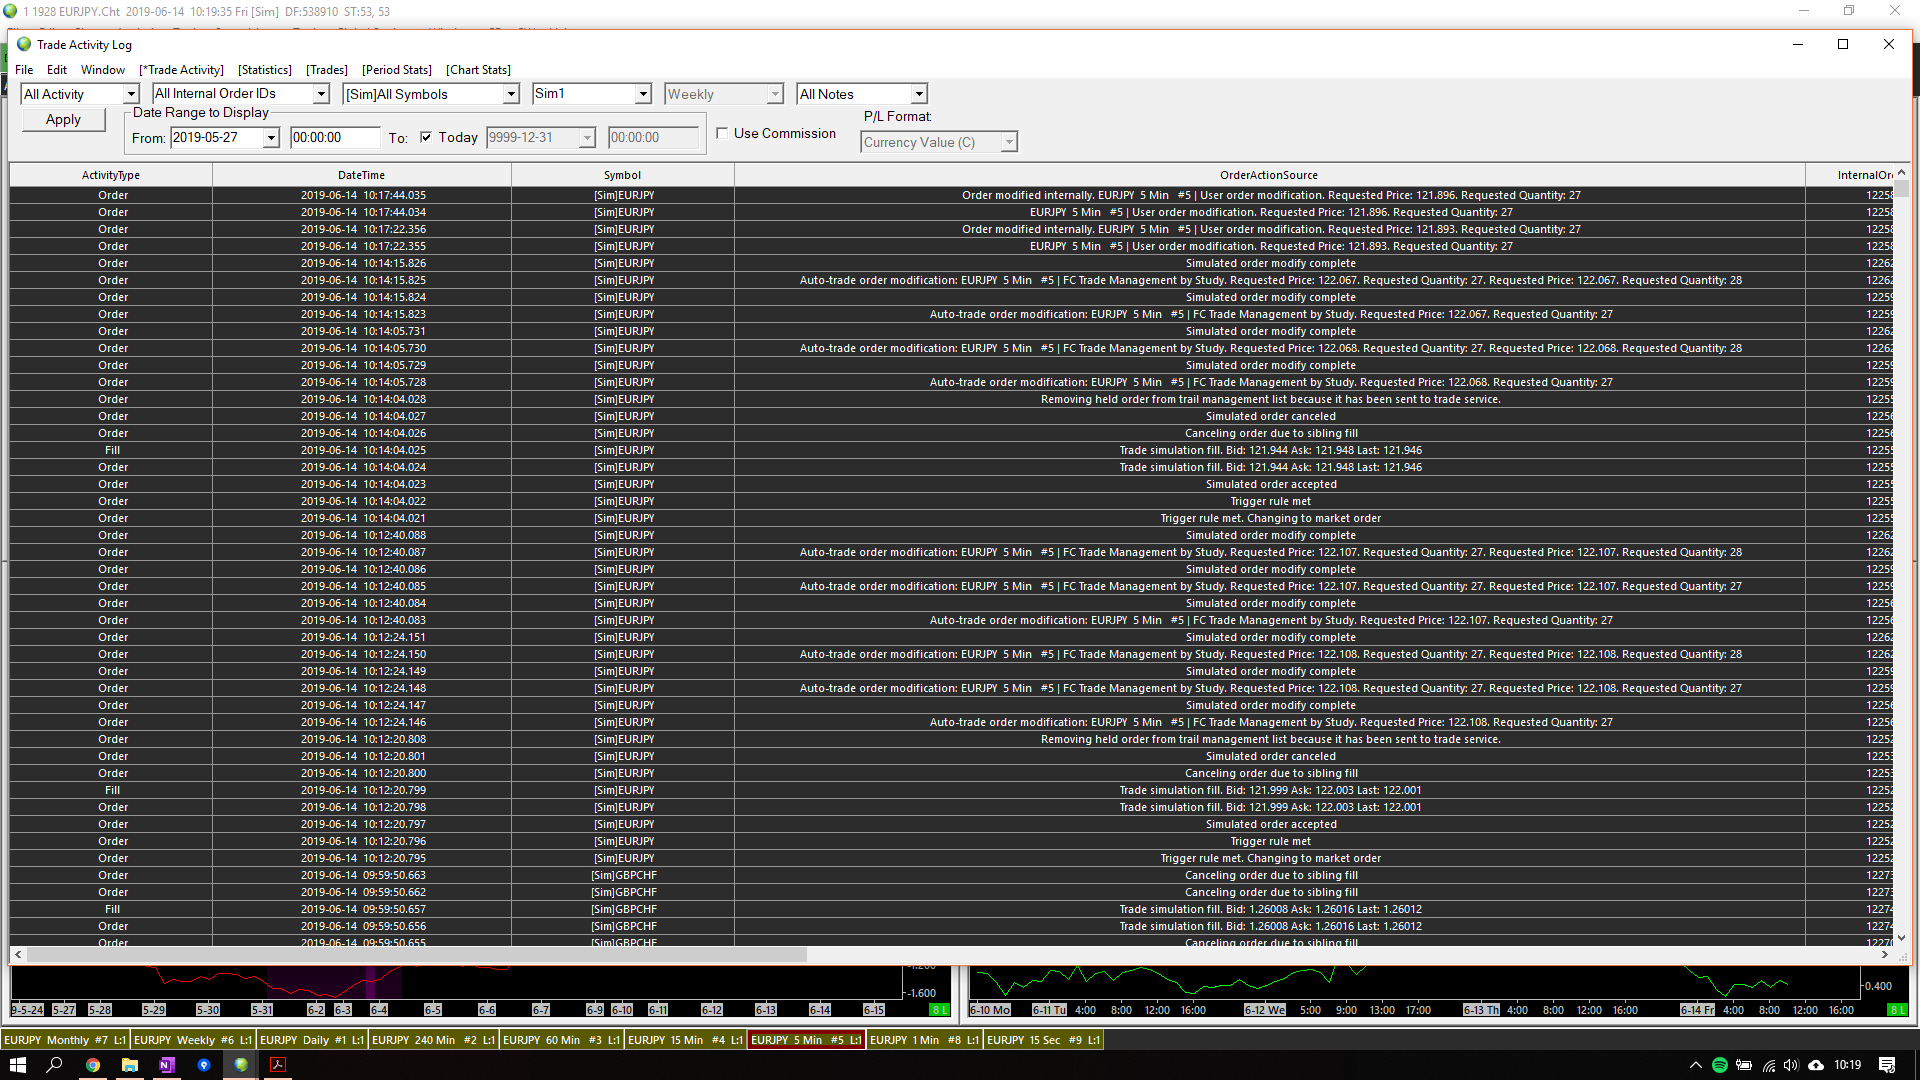This screenshot has height=1080, width=1920.
Task: Open Adobe Acrobat taskbar icon
Action: click(278, 1065)
